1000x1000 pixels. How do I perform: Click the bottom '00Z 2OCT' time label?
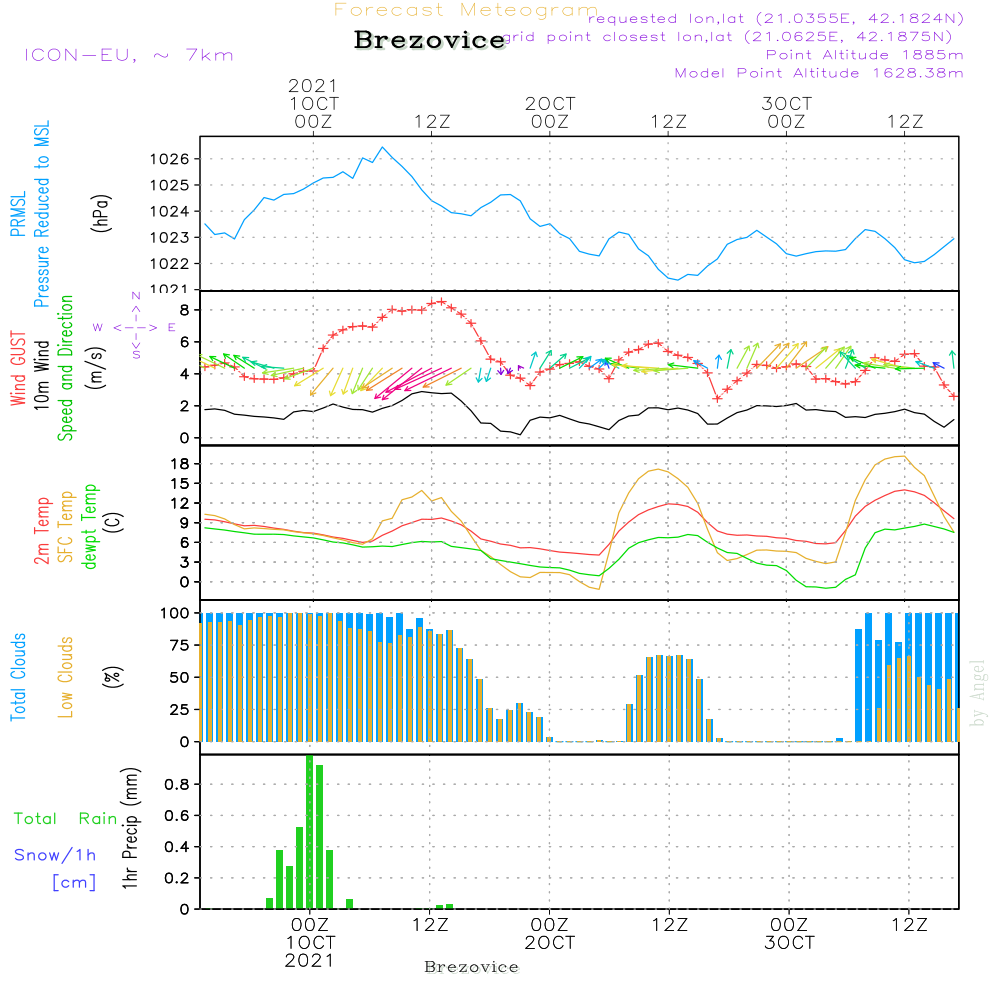(550, 933)
